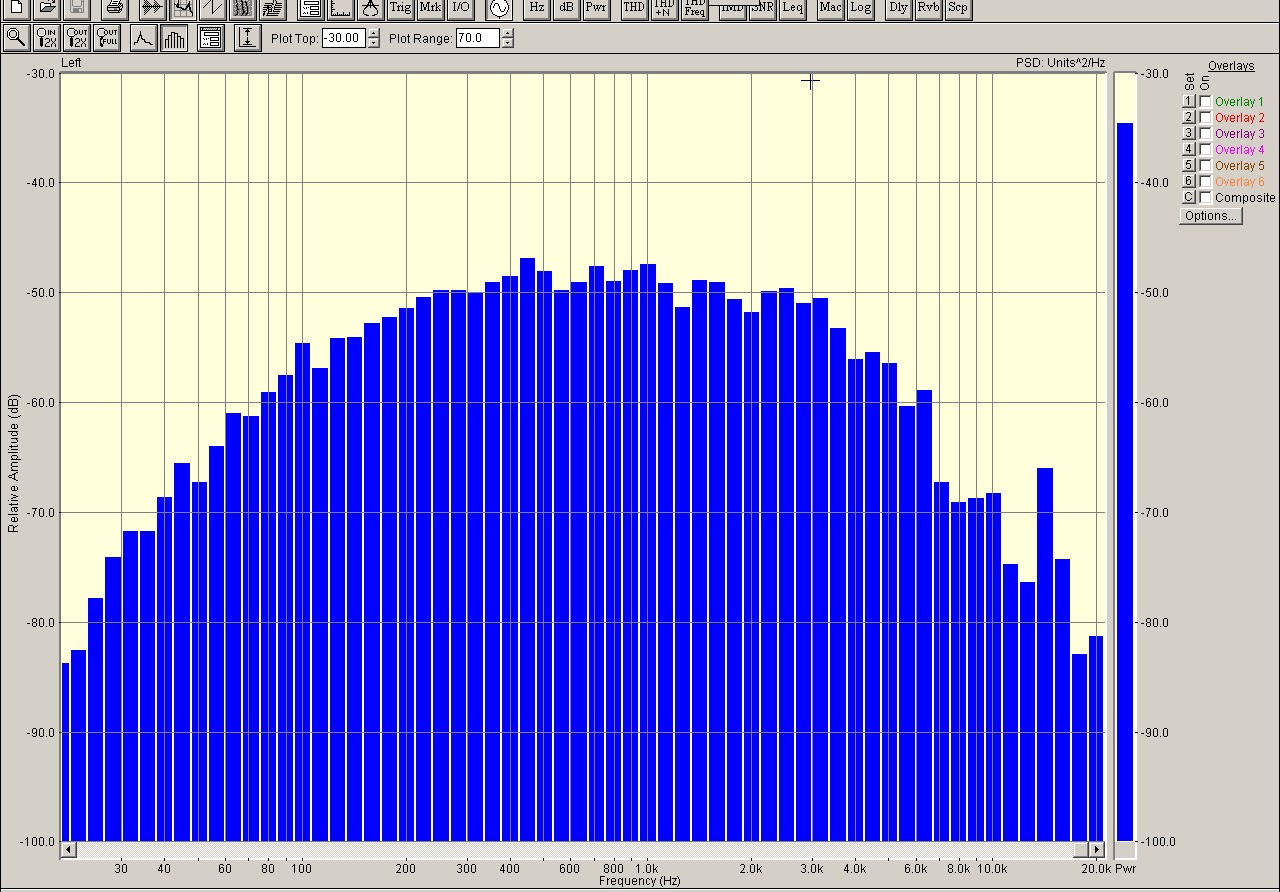Screen dimensions: 1280x892
Task: Select the magnifier zoom tool
Action: click(16, 38)
